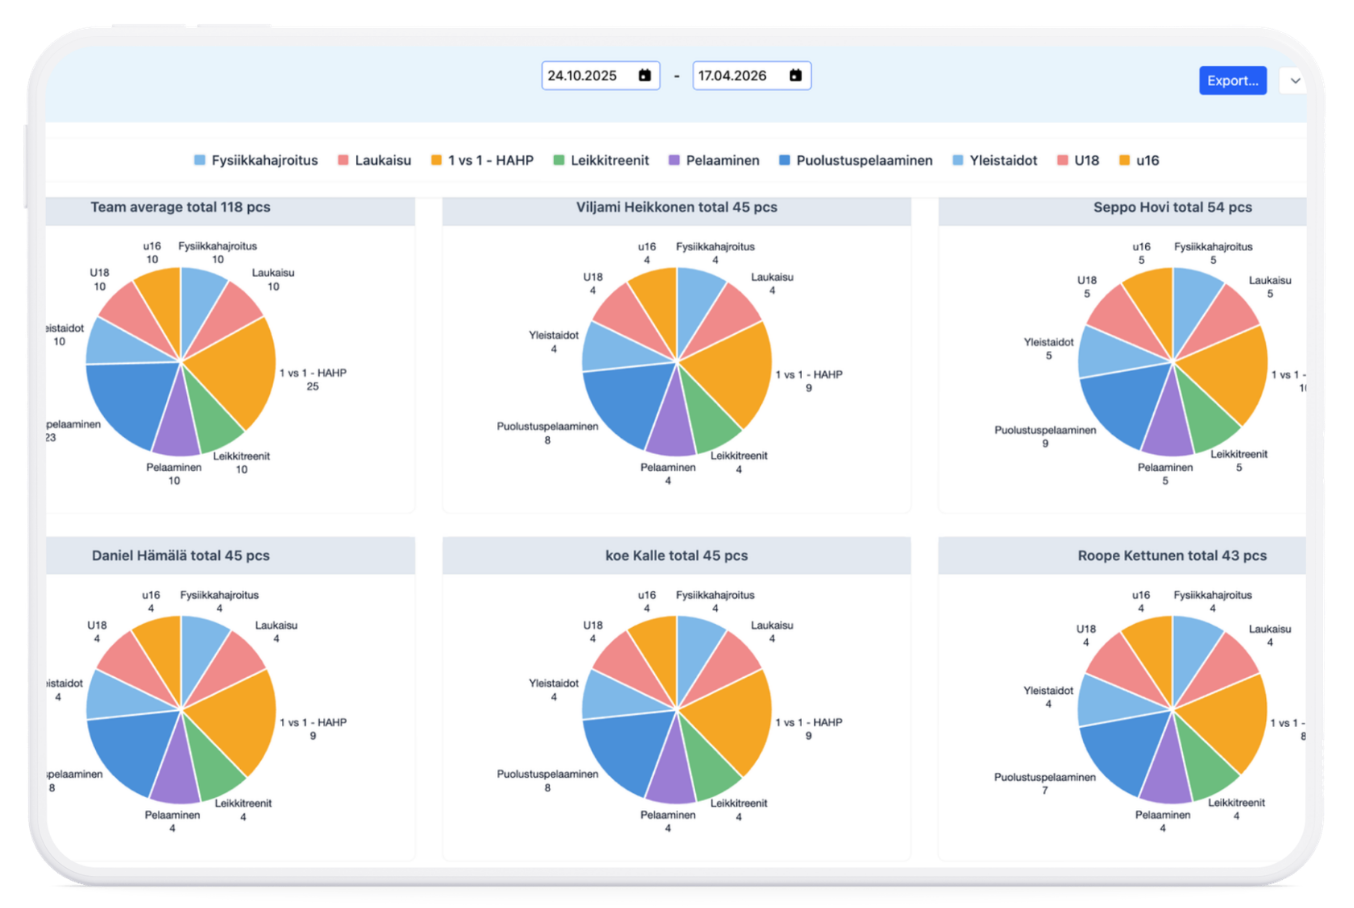Screen dimensions: 1354x908
Task: Click the 24.10.2025 start date field
Action: pos(601,75)
